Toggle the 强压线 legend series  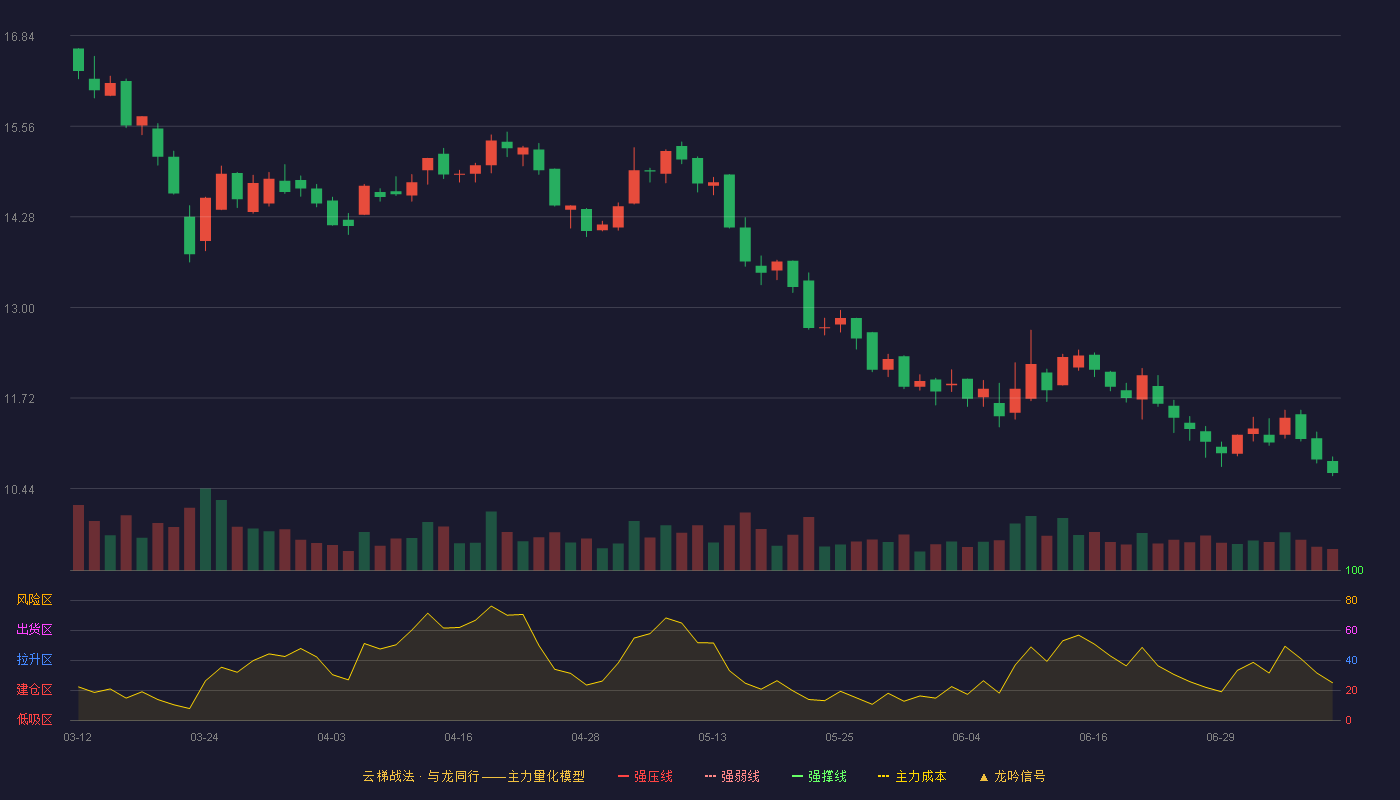645,776
